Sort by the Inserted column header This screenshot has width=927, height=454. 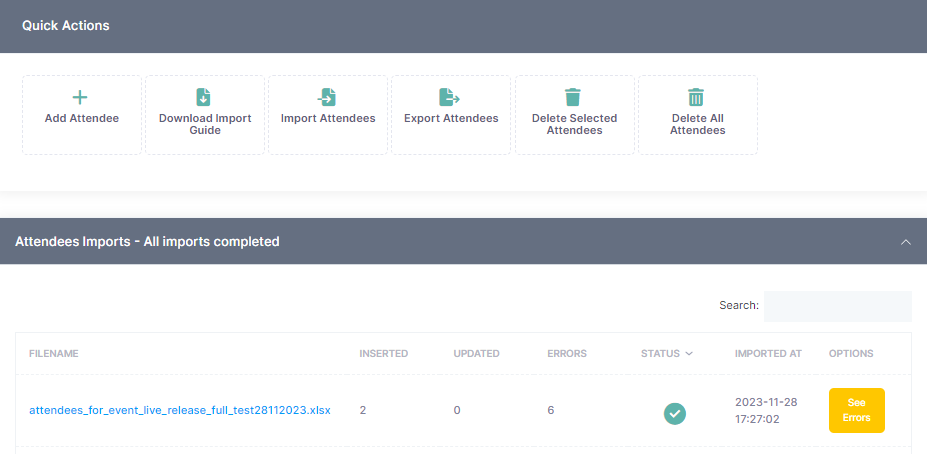(383, 354)
